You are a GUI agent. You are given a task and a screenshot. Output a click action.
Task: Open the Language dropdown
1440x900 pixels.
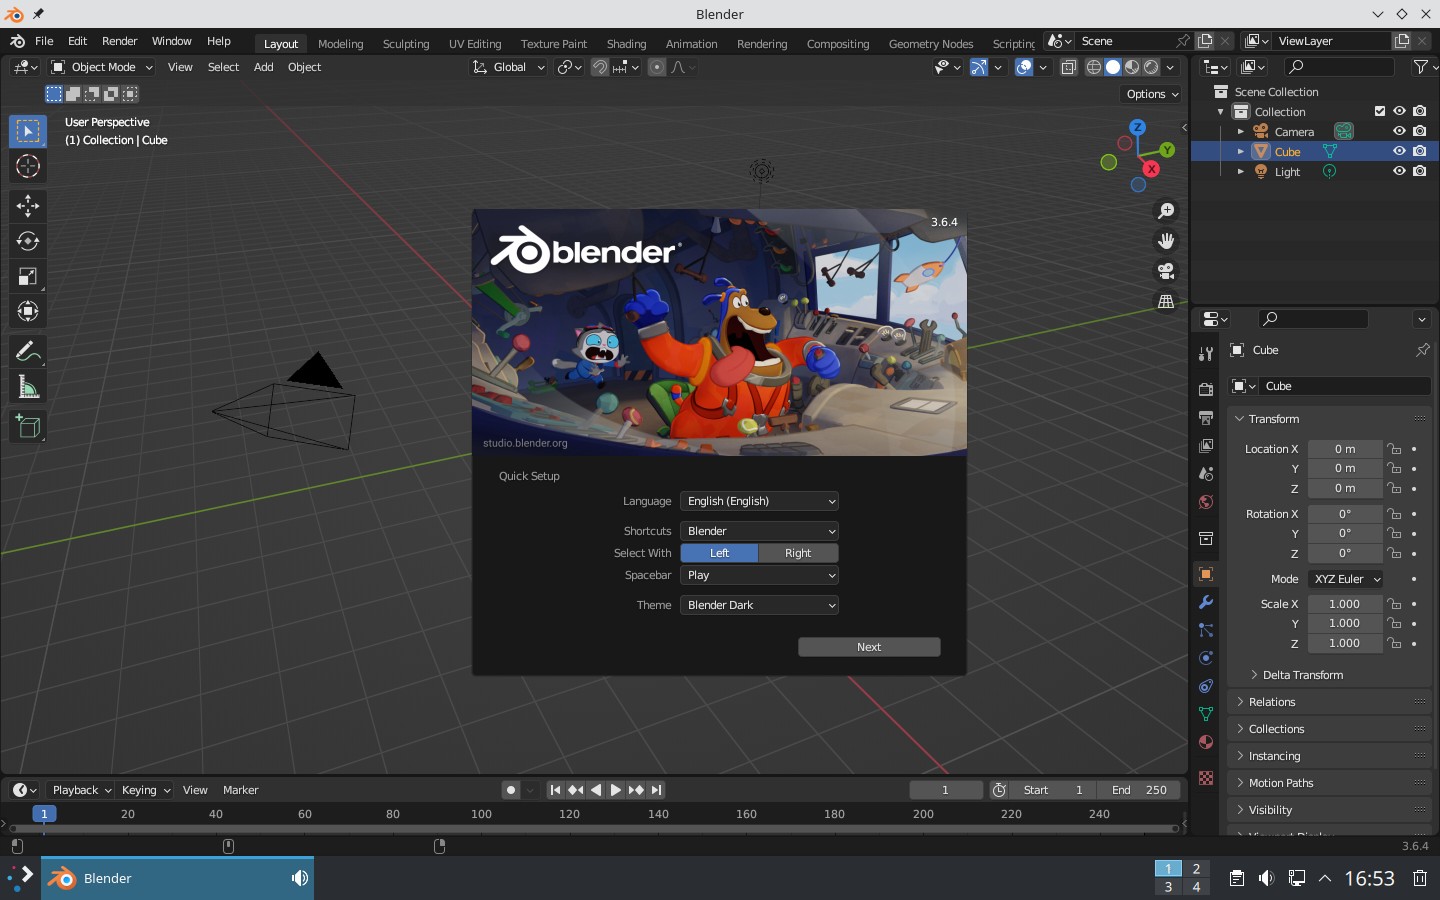[x=759, y=501]
